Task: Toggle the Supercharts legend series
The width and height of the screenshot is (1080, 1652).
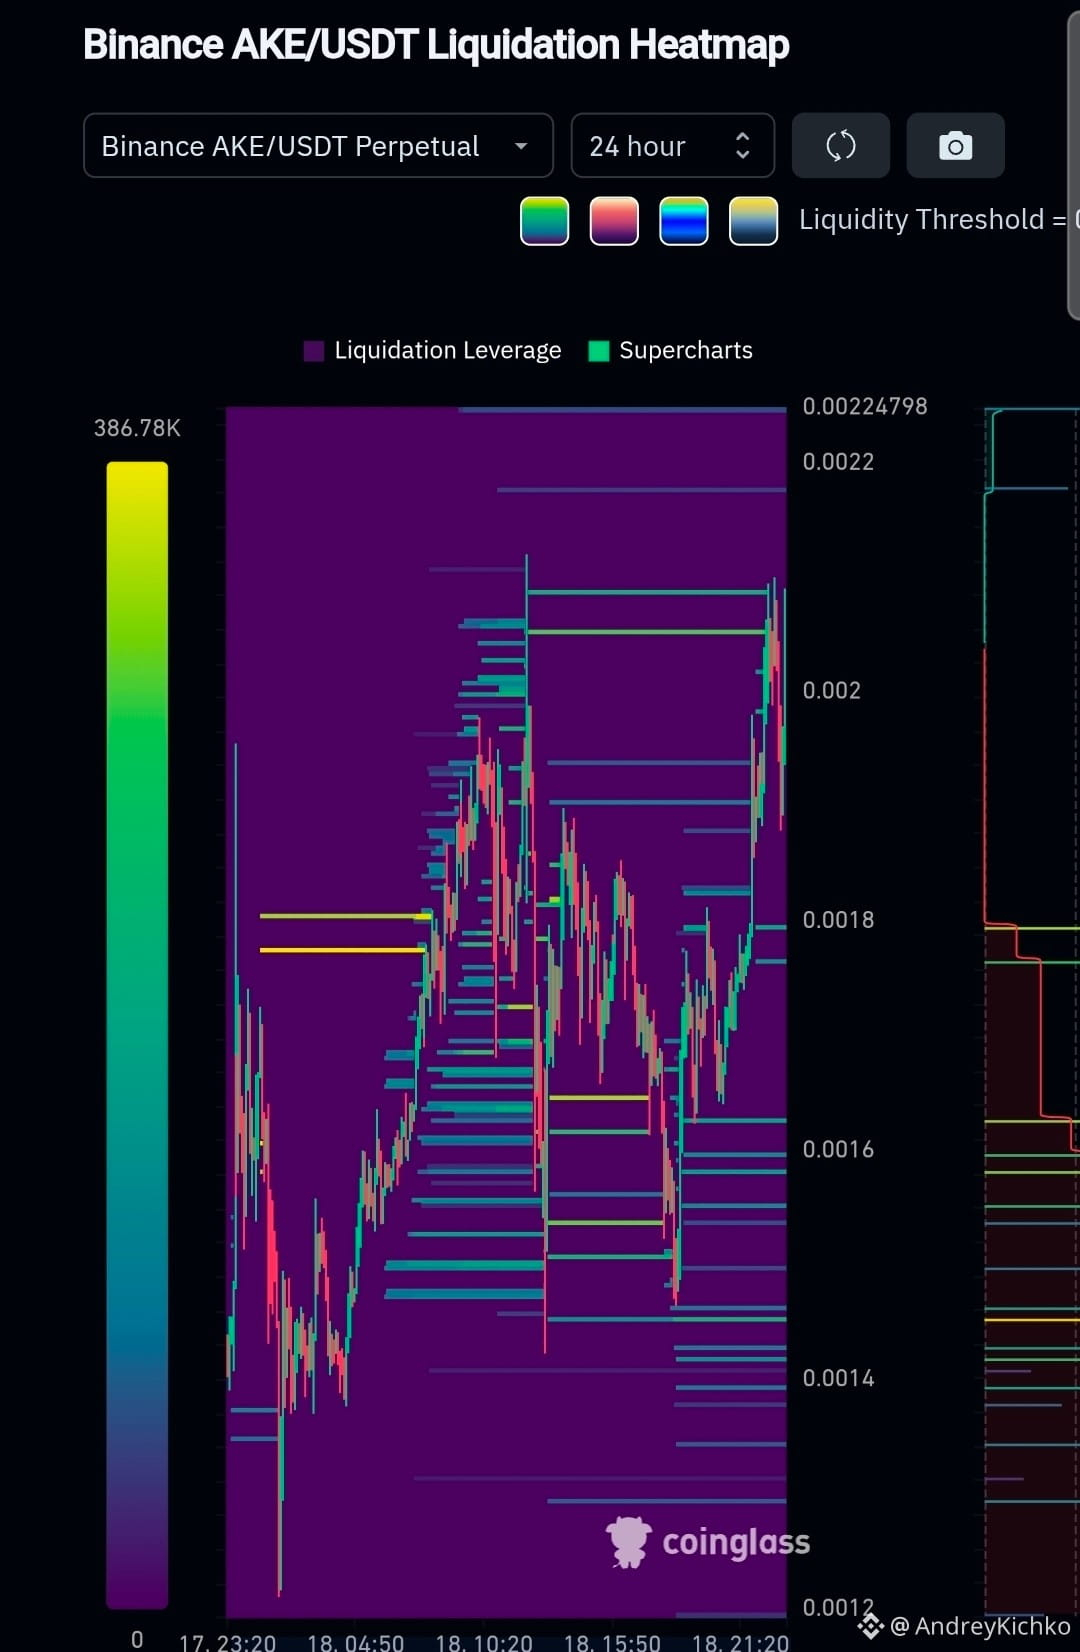Action: [671, 351]
